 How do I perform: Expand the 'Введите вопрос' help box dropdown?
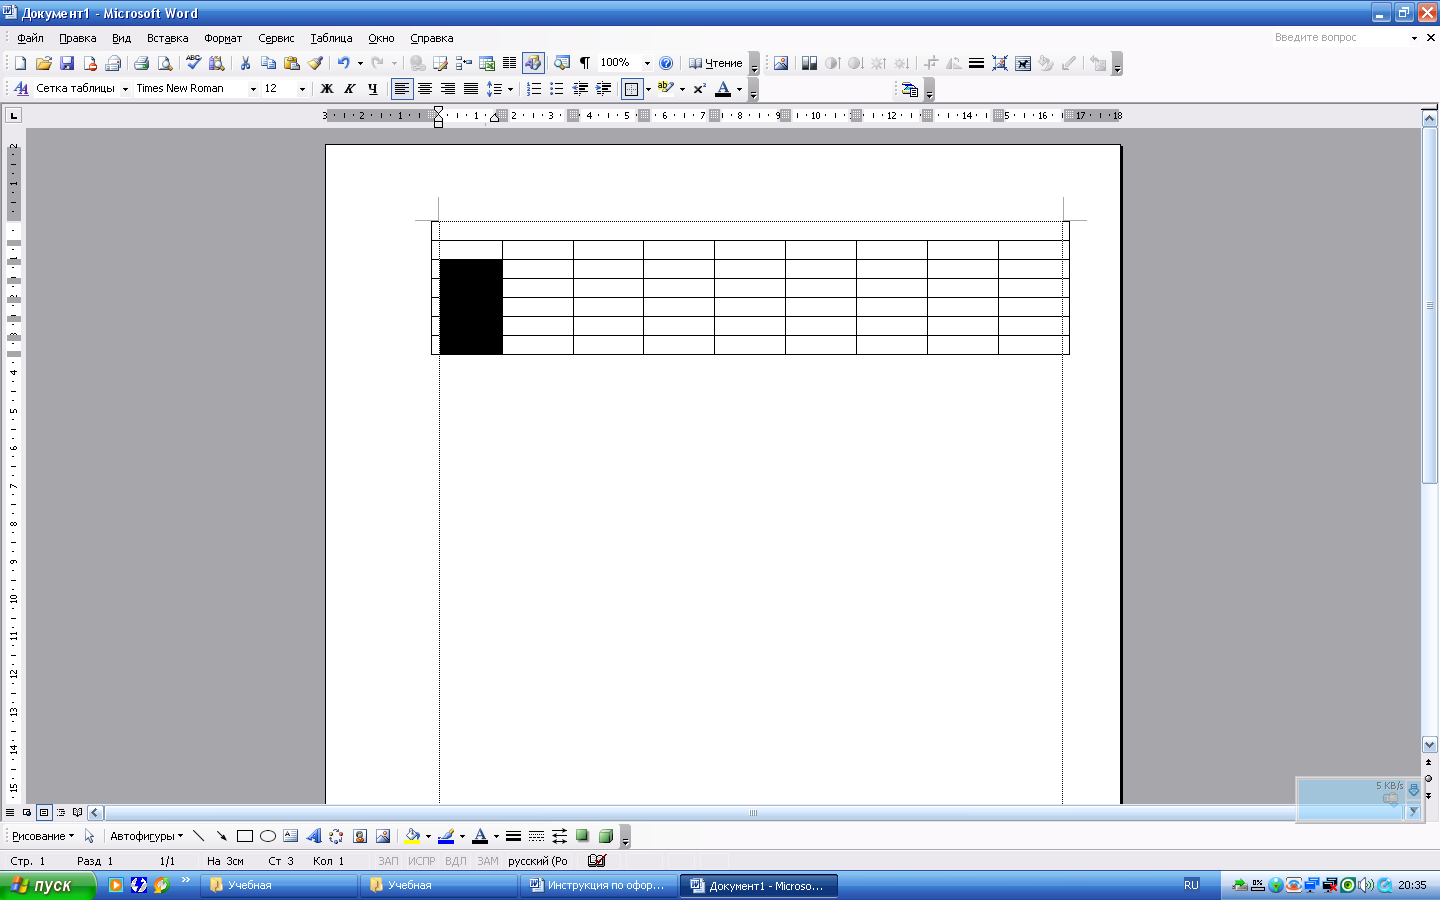coord(1414,38)
